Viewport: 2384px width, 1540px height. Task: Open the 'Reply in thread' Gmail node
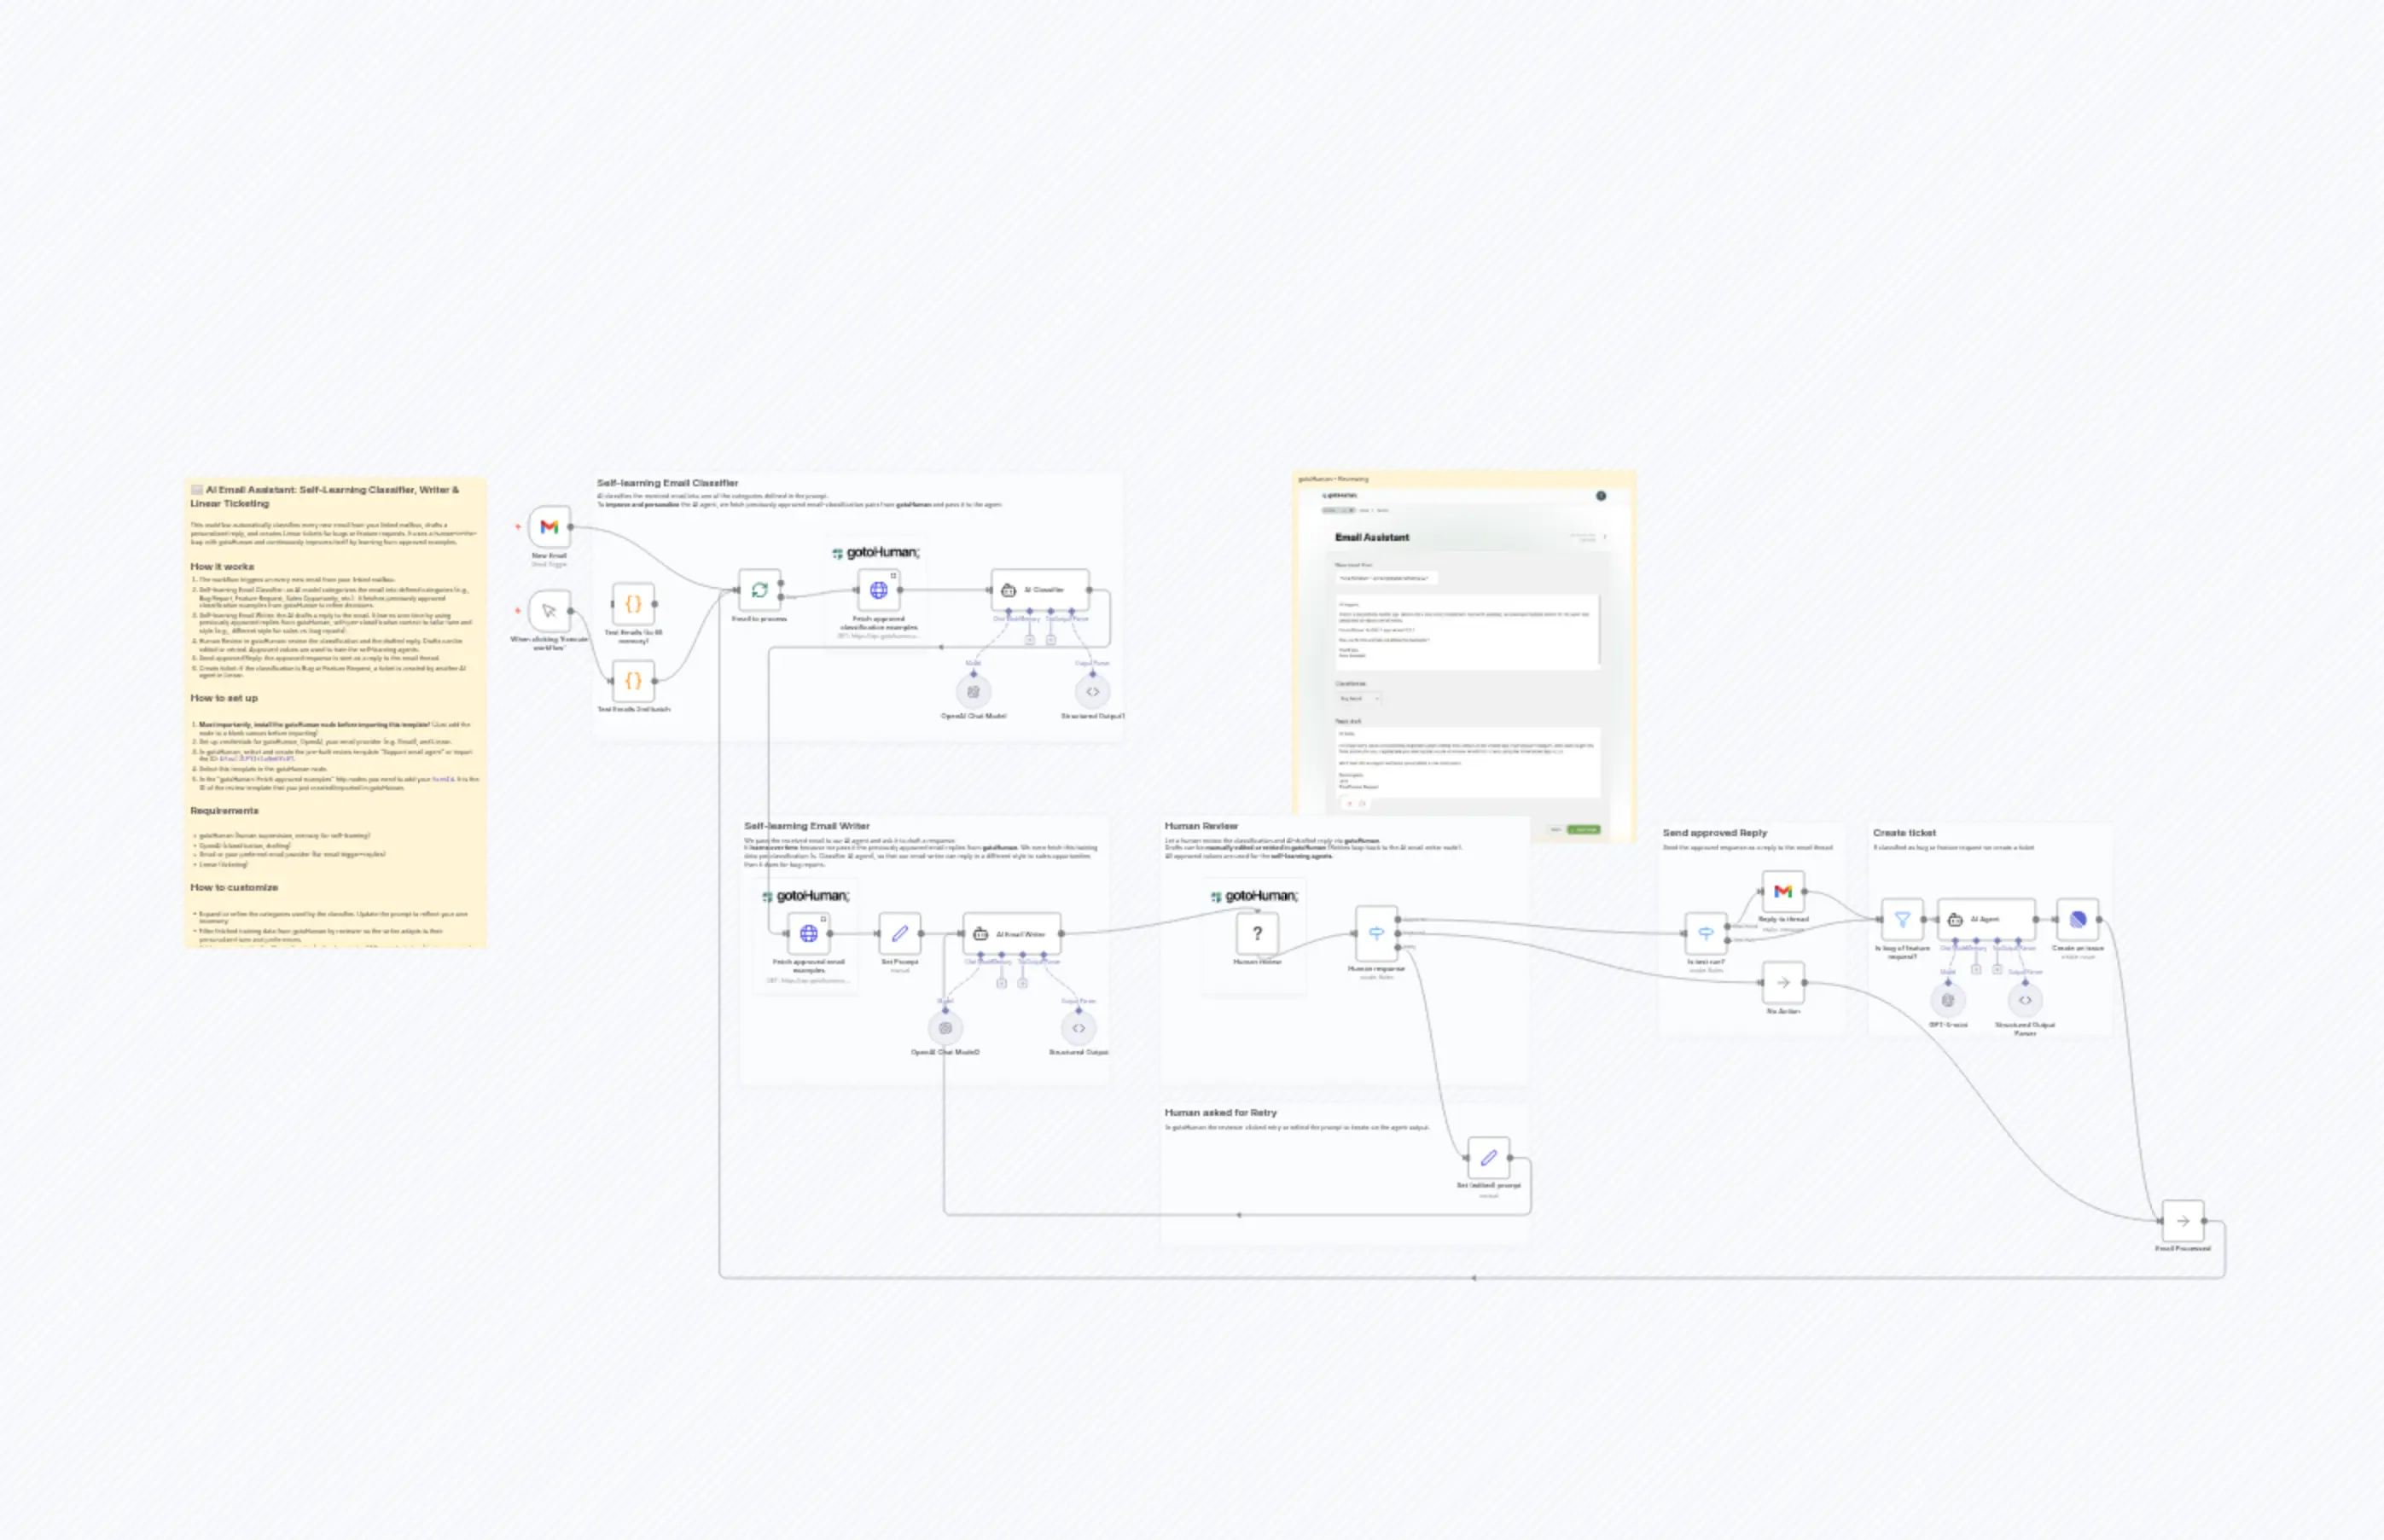click(x=1783, y=892)
